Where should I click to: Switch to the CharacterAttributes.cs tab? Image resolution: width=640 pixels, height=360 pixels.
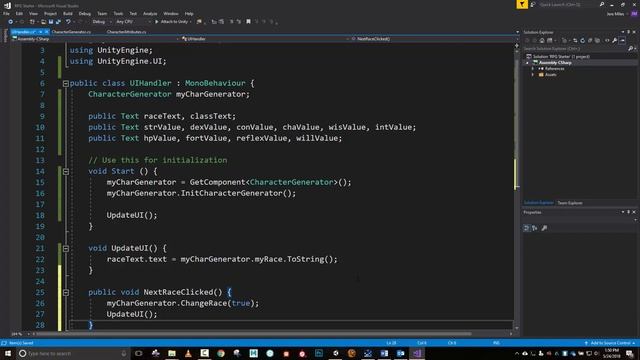[x=127, y=32]
